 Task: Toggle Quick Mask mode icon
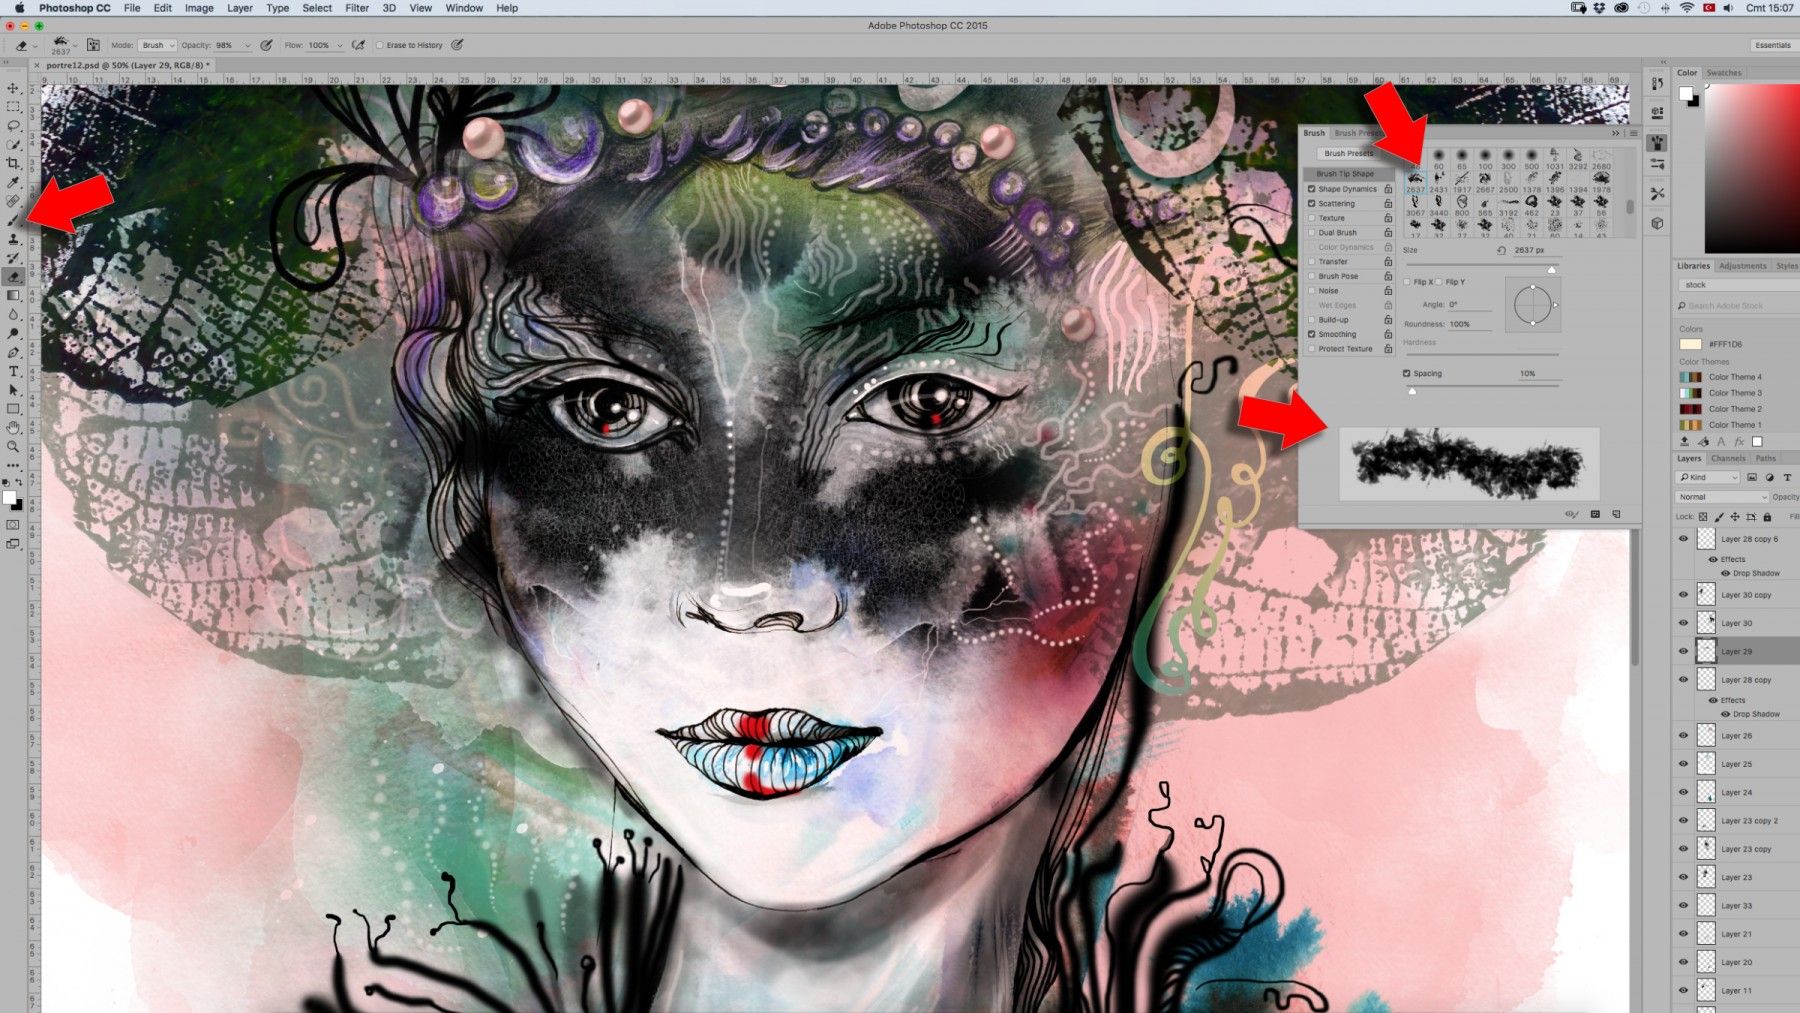[13, 525]
